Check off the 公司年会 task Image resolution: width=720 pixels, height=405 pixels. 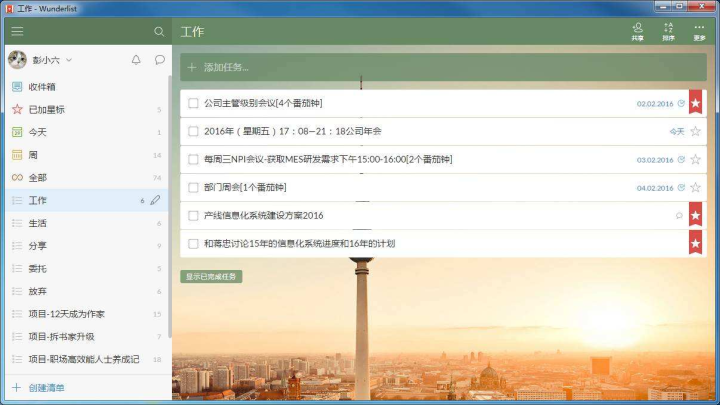(193, 131)
